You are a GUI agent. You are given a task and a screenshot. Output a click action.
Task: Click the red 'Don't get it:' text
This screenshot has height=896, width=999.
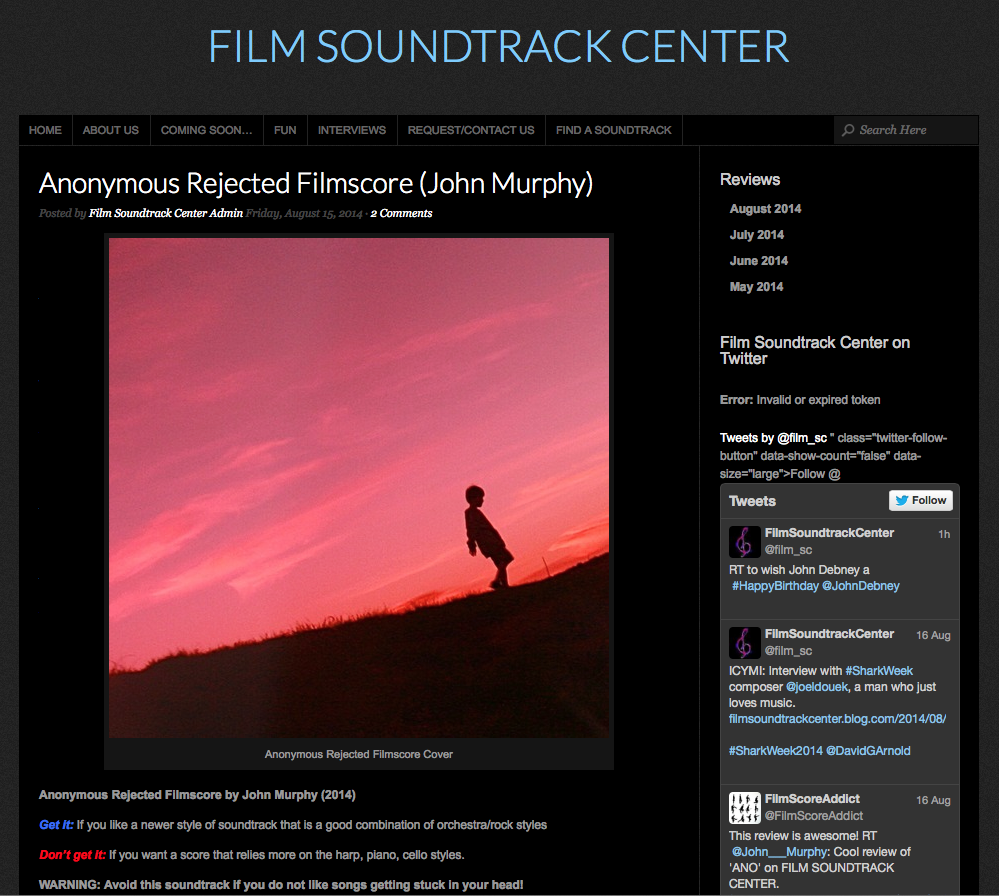pyautogui.click(x=73, y=855)
